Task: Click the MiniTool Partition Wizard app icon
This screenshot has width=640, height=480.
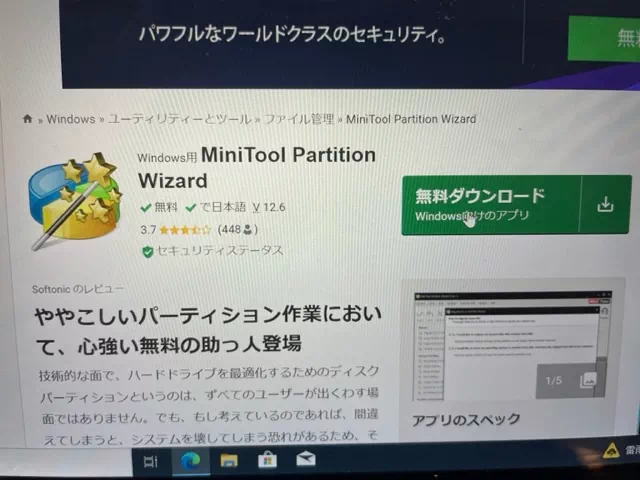Action: click(74, 199)
